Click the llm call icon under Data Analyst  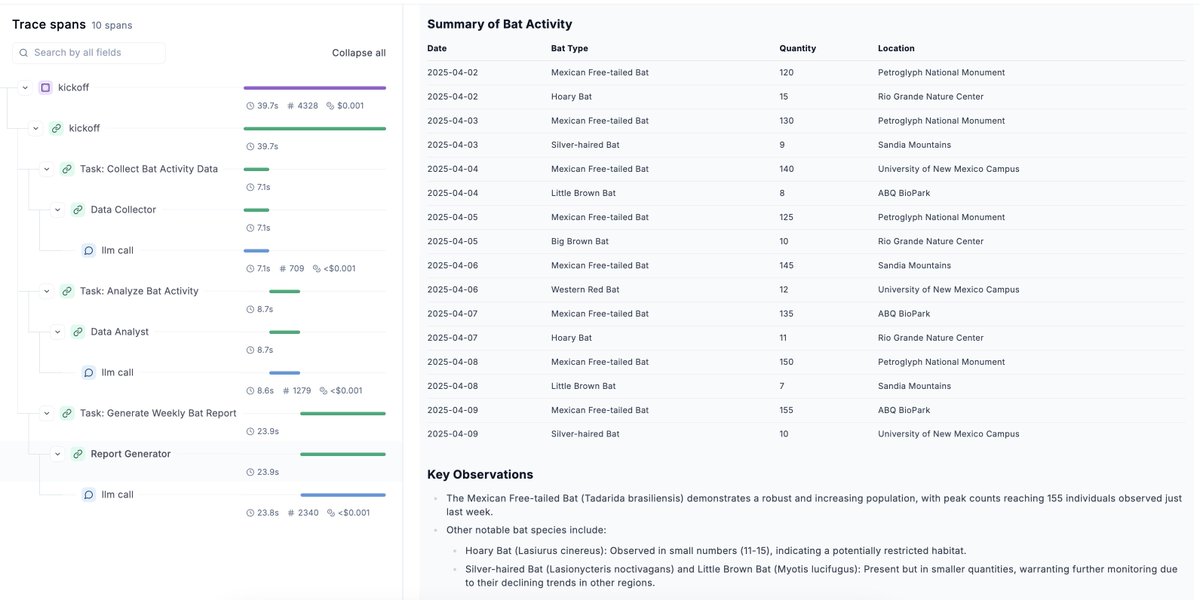coord(88,373)
